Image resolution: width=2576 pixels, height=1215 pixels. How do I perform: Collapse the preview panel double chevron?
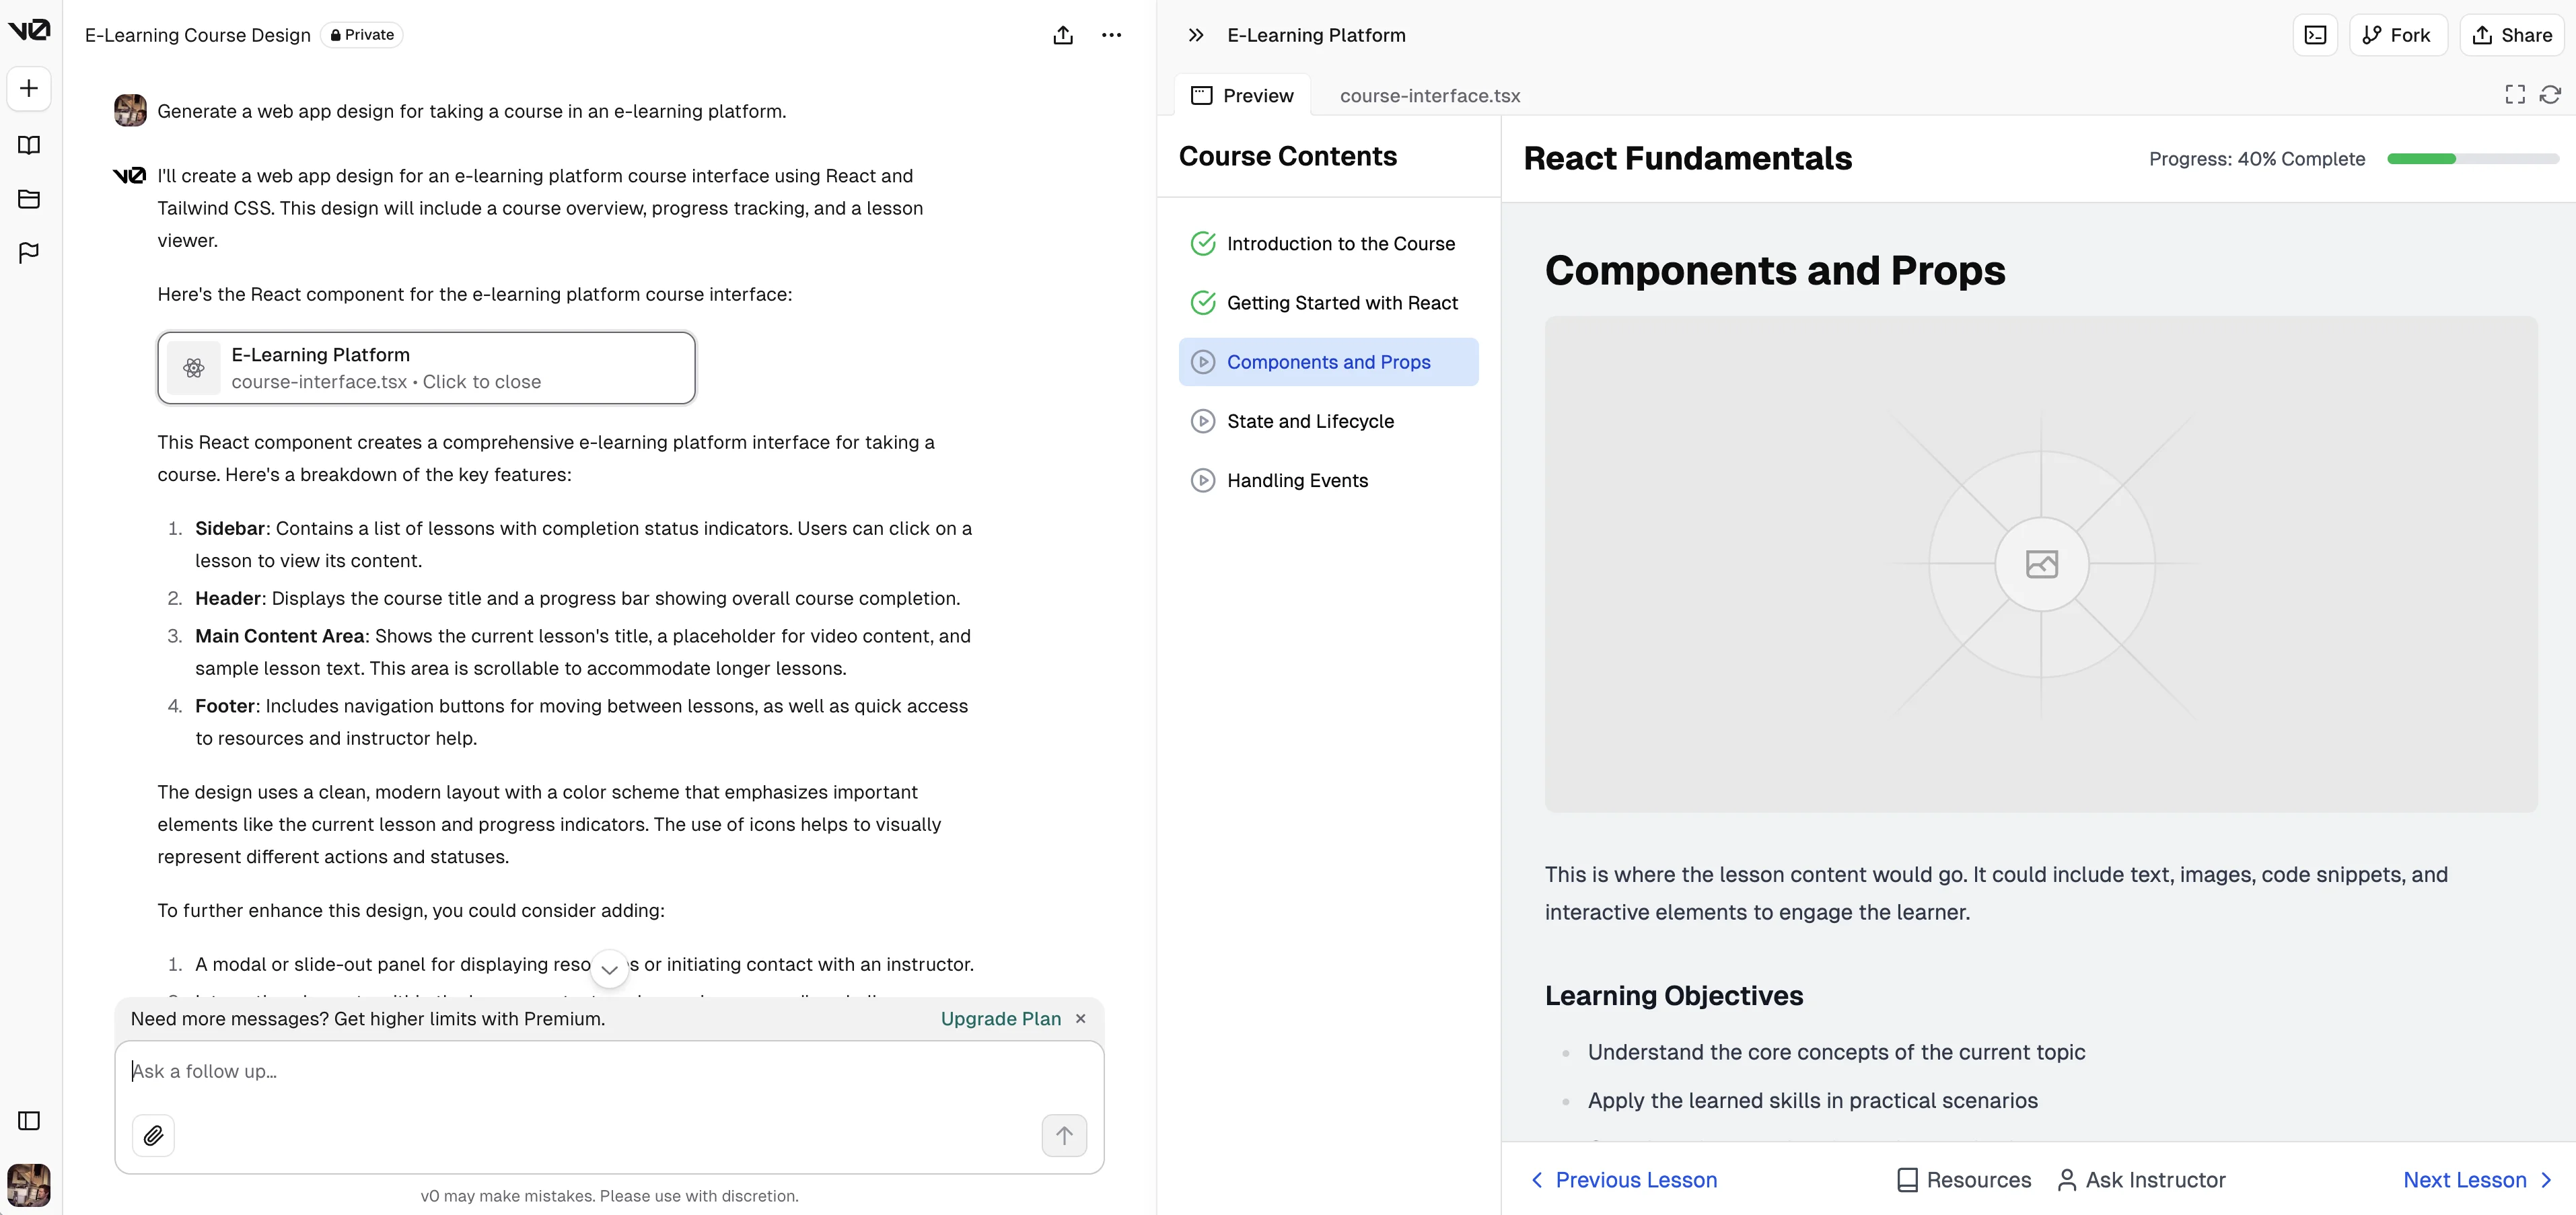(x=1196, y=35)
